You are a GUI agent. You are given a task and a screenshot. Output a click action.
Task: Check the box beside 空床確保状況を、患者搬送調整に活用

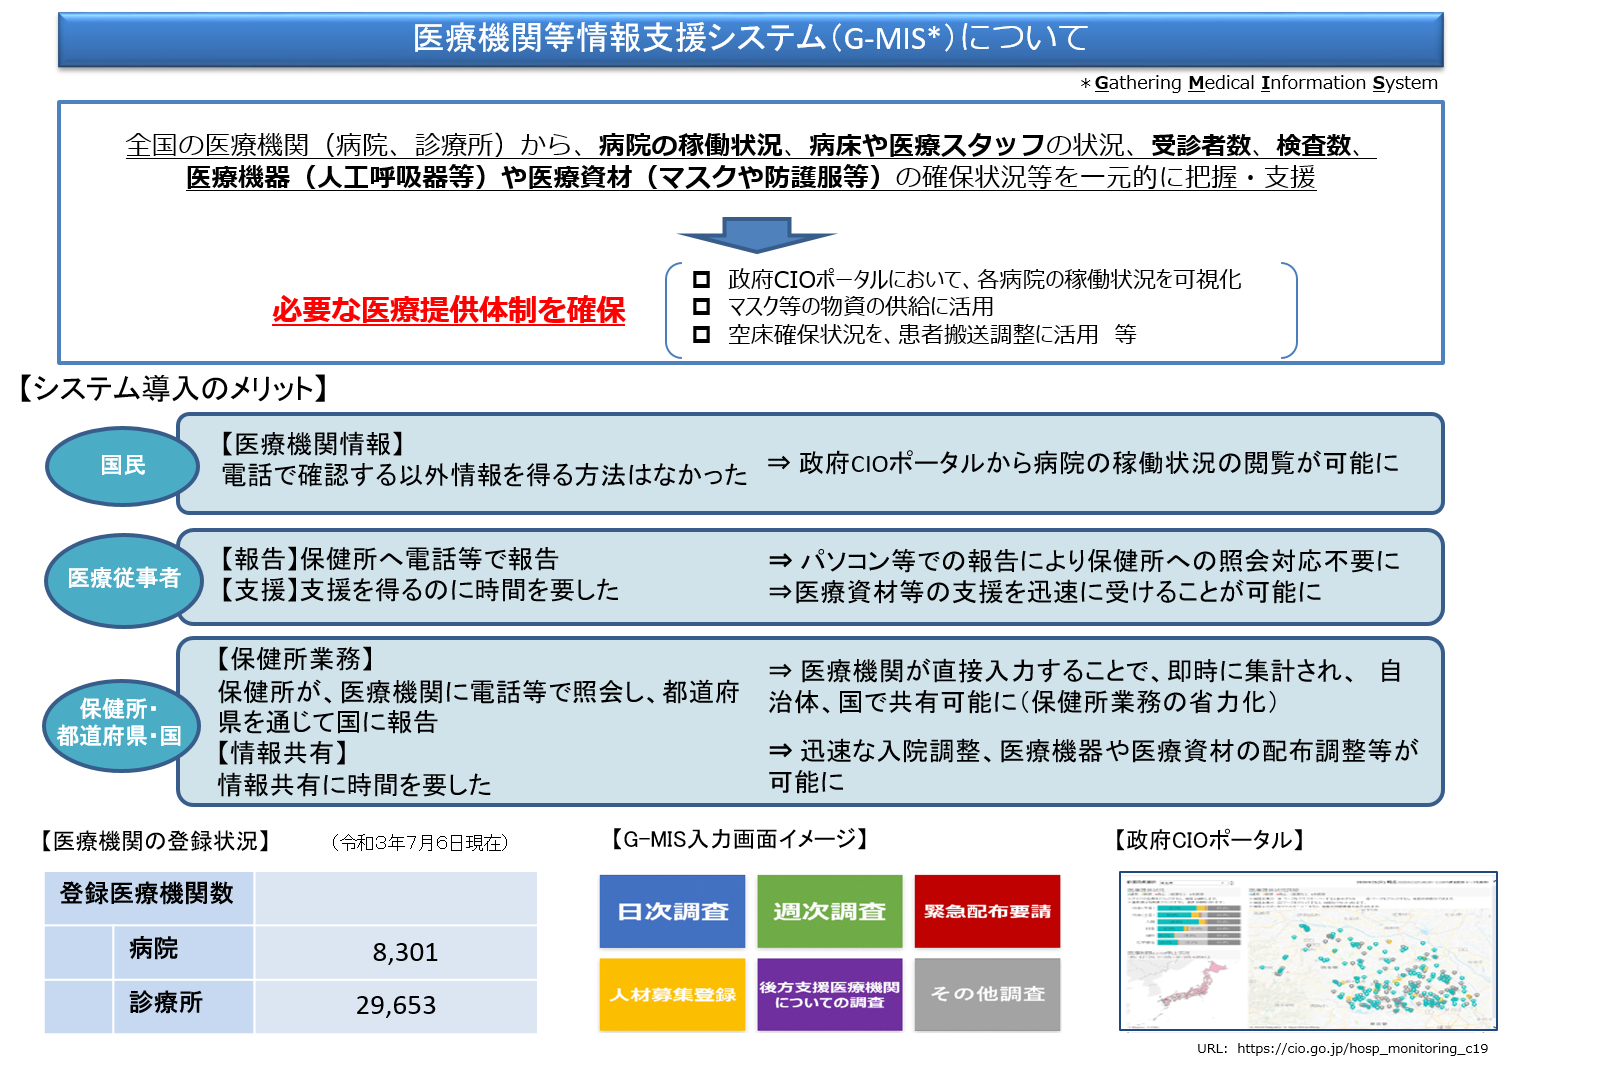pos(702,334)
